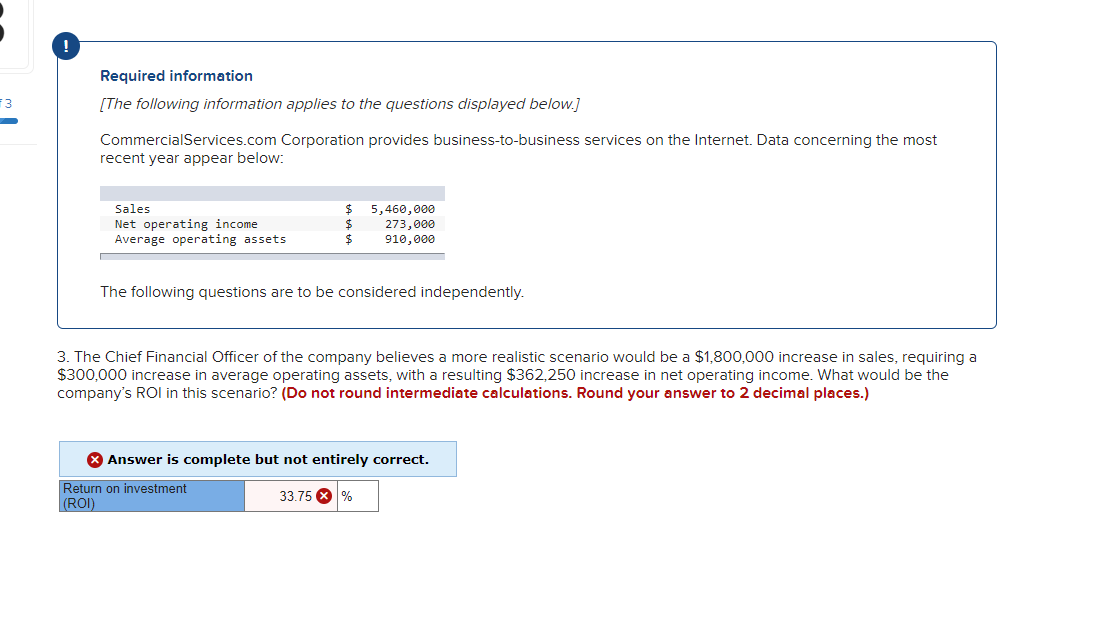Click the Return on investment (ROI) label cell
This screenshot has height=632, width=1118.
click(x=150, y=495)
